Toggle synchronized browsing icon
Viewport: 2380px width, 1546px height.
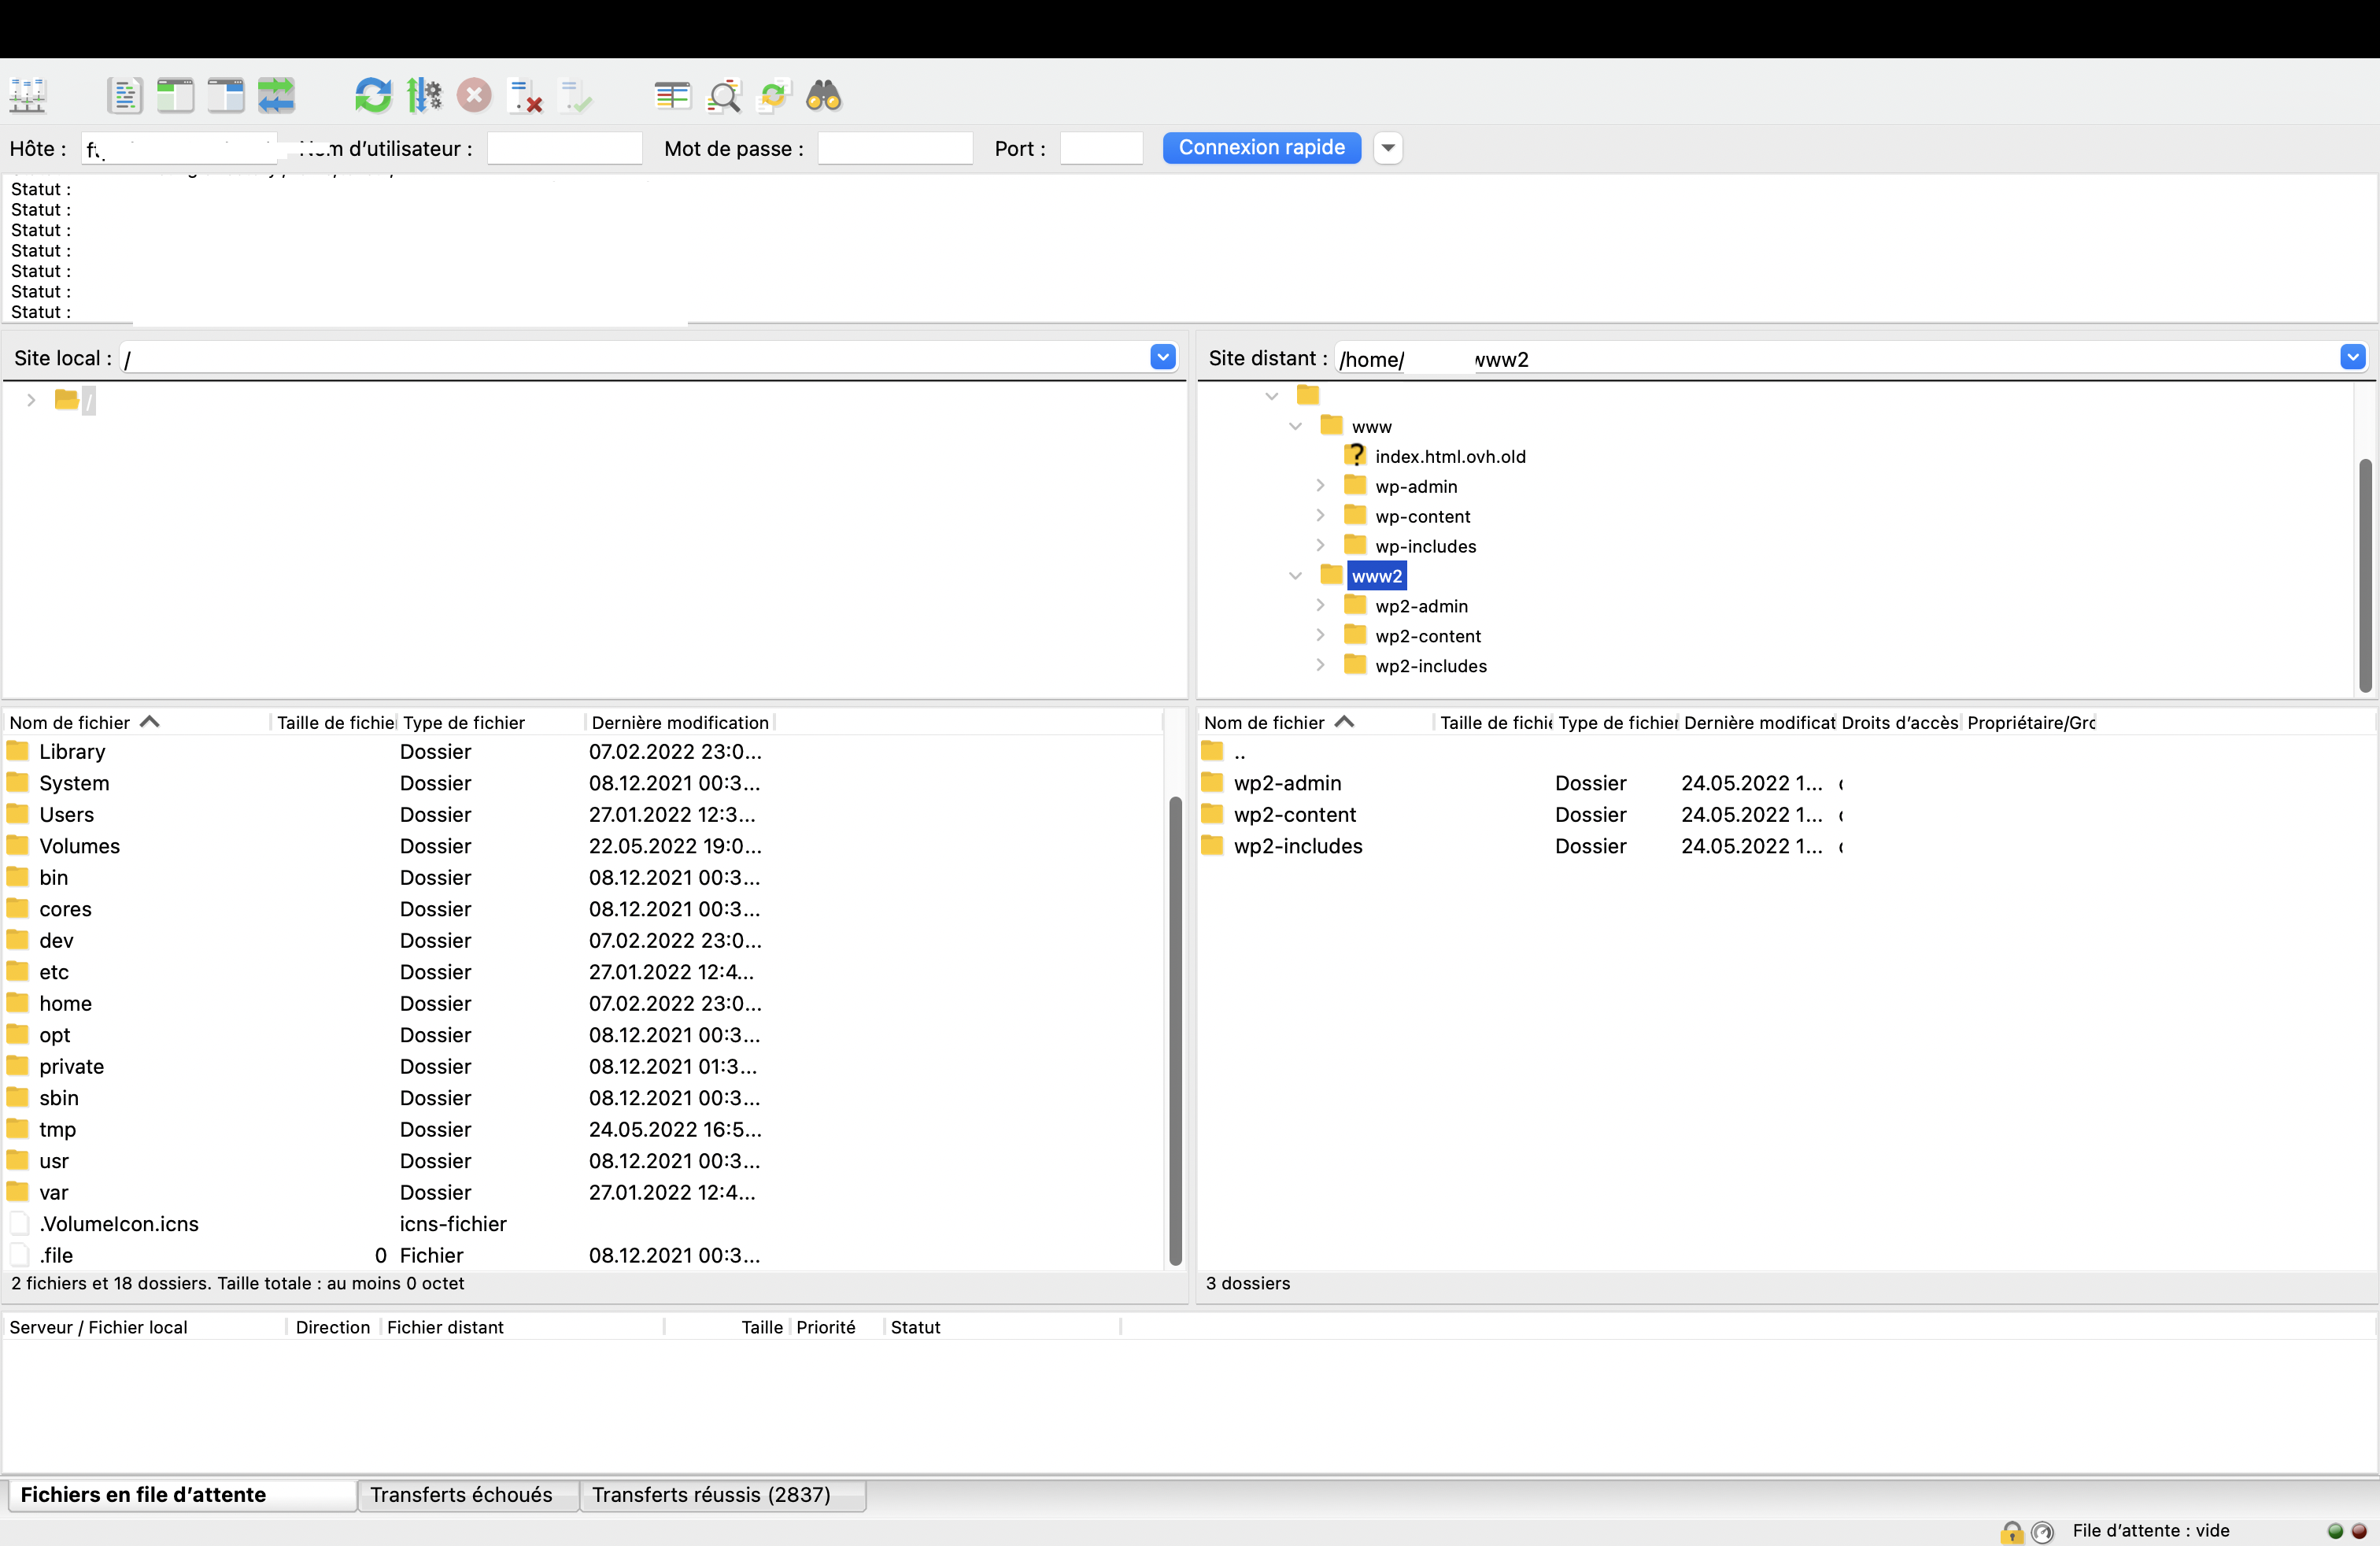774,96
